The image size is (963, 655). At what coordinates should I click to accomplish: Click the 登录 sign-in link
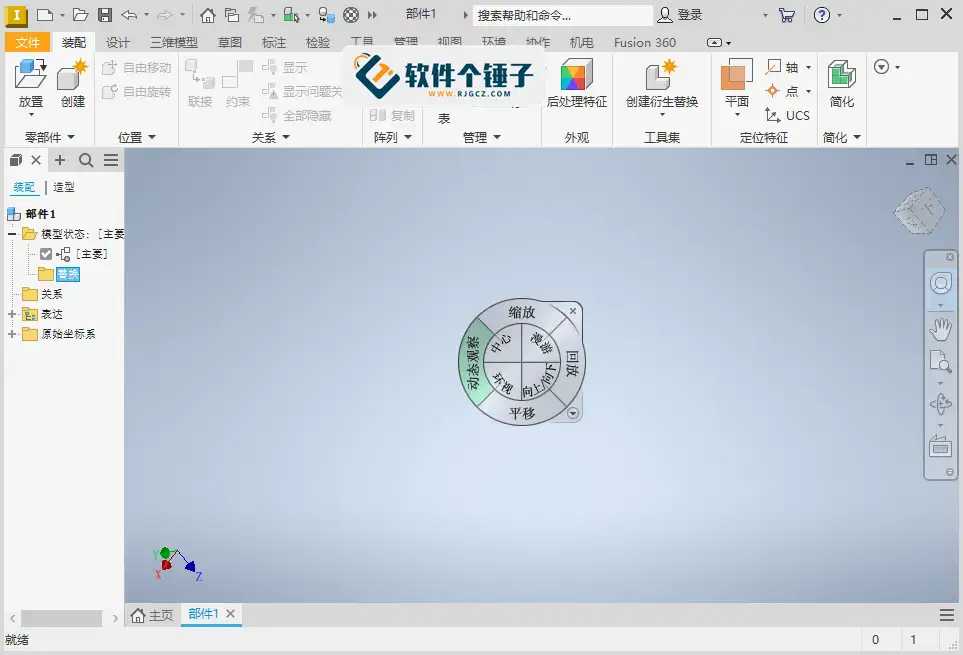pyautogui.click(x=690, y=14)
